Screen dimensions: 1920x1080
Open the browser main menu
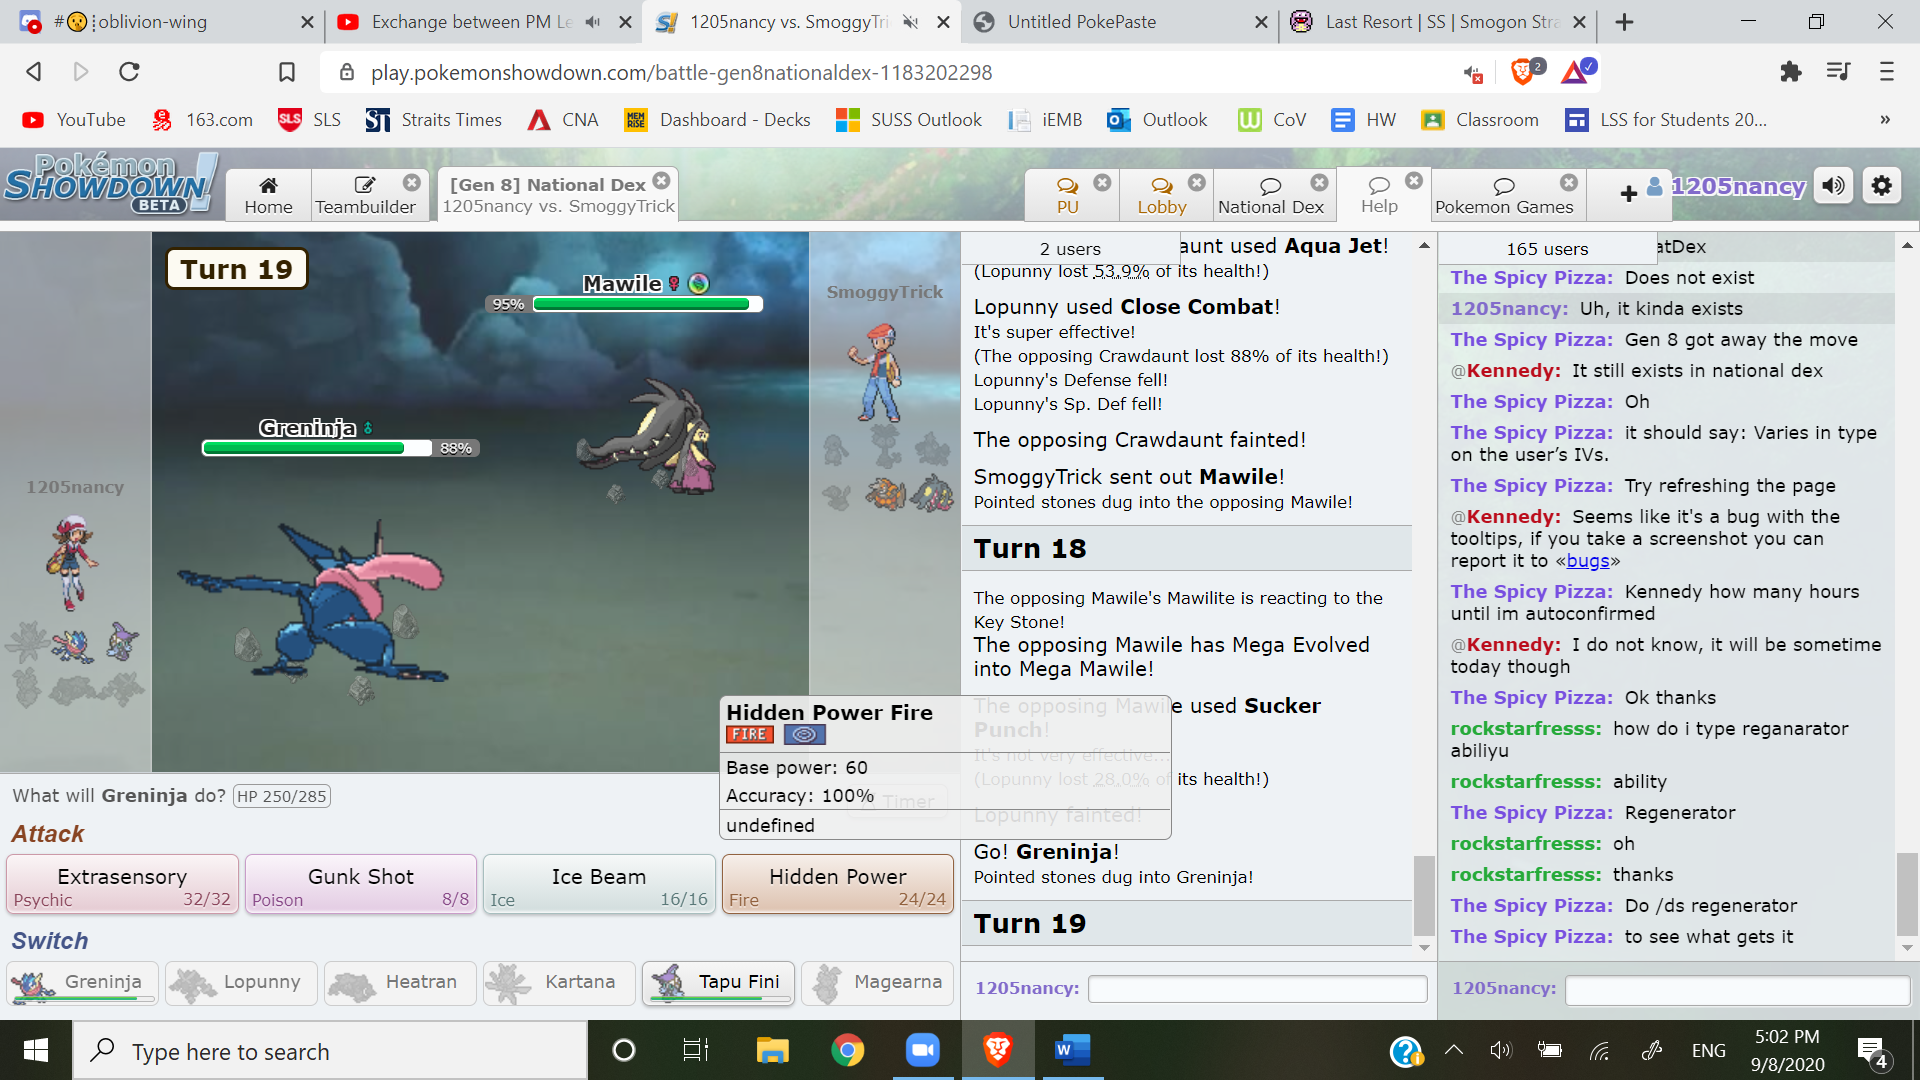pos(1886,72)
